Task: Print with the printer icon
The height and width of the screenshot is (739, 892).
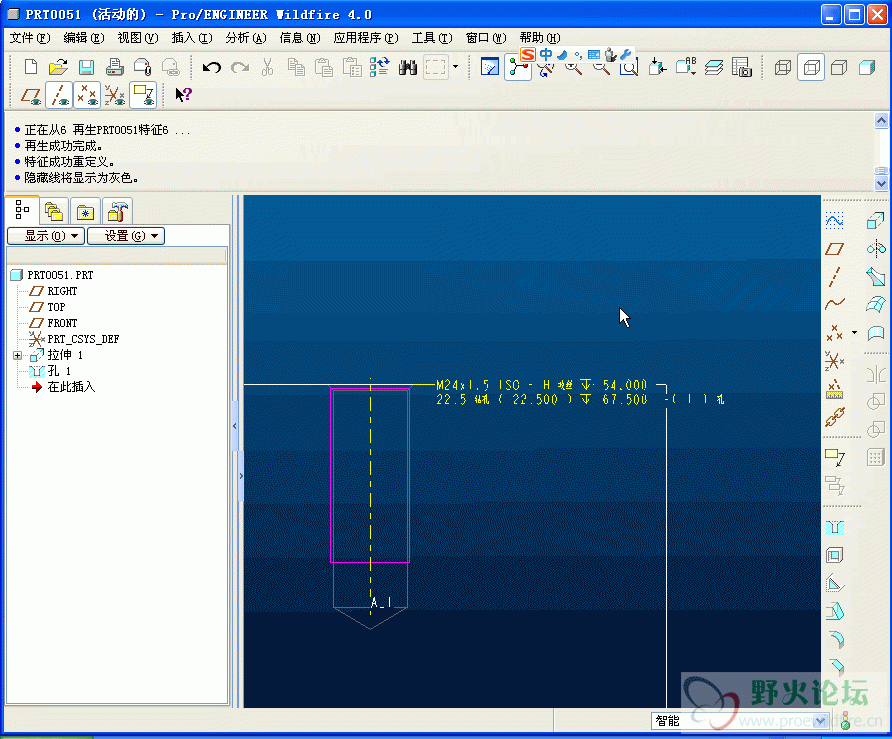Action: pos(114,67)
